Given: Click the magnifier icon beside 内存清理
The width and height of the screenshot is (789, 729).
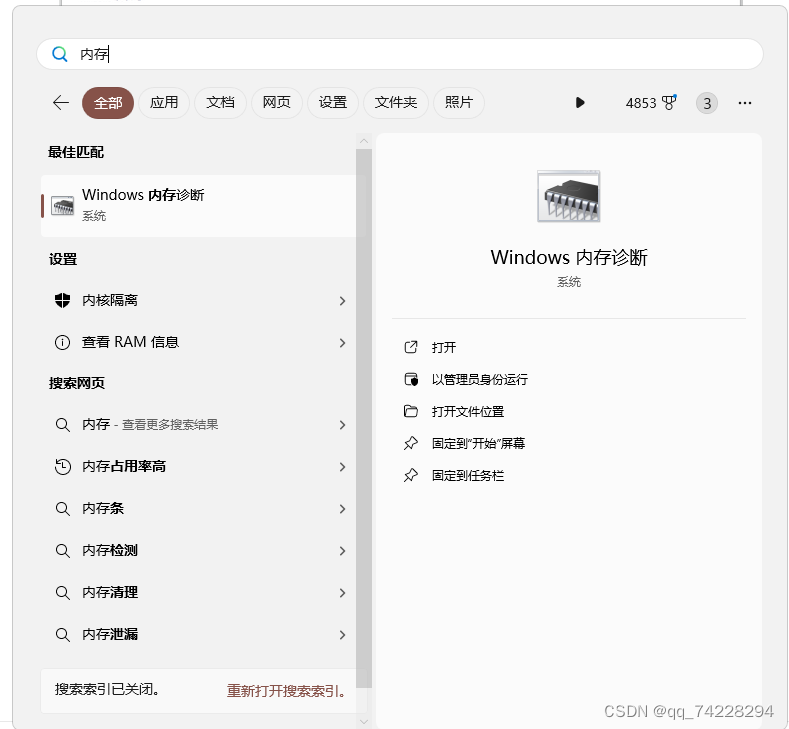Looking at the screenshot, I should pyautogui.click(x=62, y=593).
